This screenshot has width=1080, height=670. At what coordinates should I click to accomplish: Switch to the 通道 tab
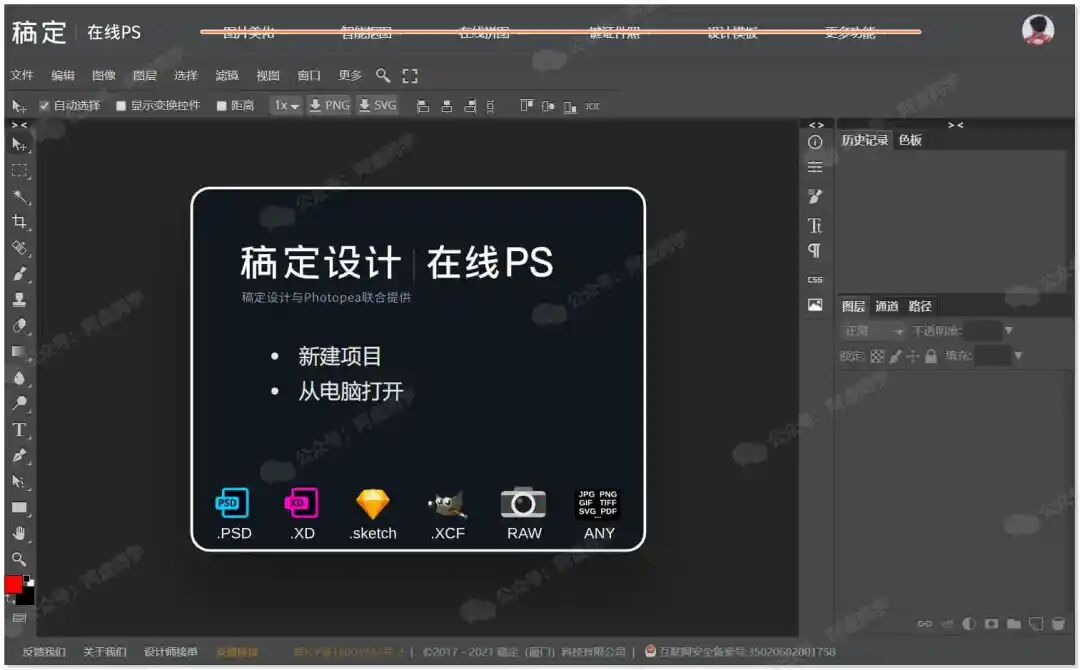pyautogui.click(x=886, y=306)
